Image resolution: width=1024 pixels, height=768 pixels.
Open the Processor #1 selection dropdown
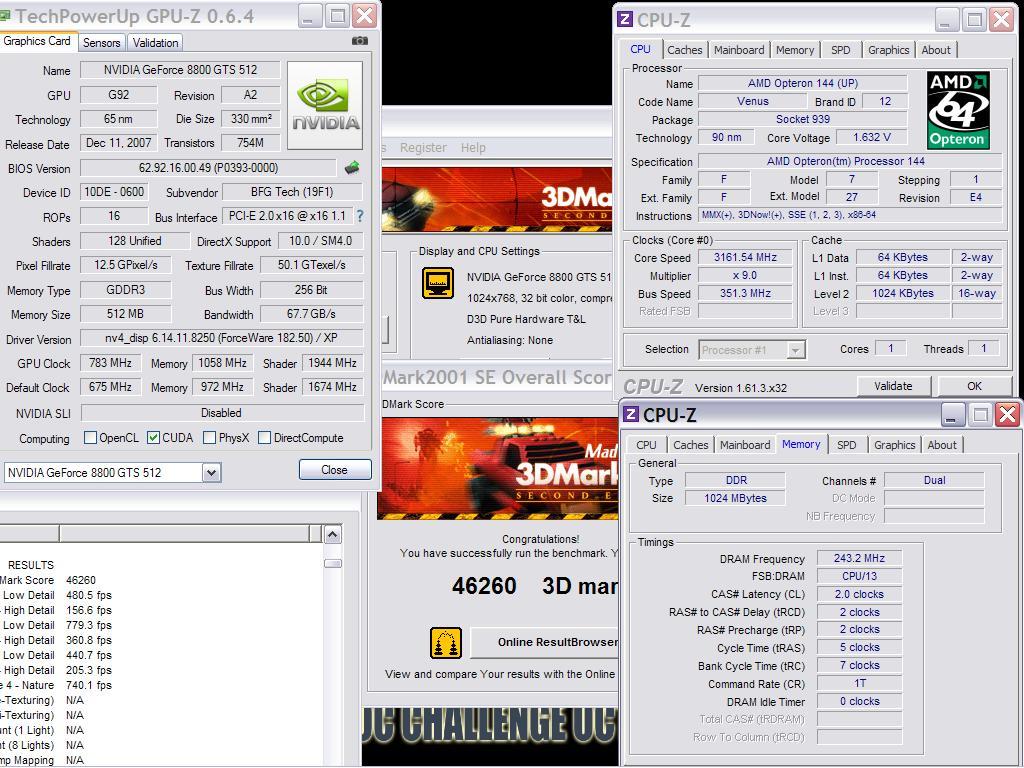(795, 350)
